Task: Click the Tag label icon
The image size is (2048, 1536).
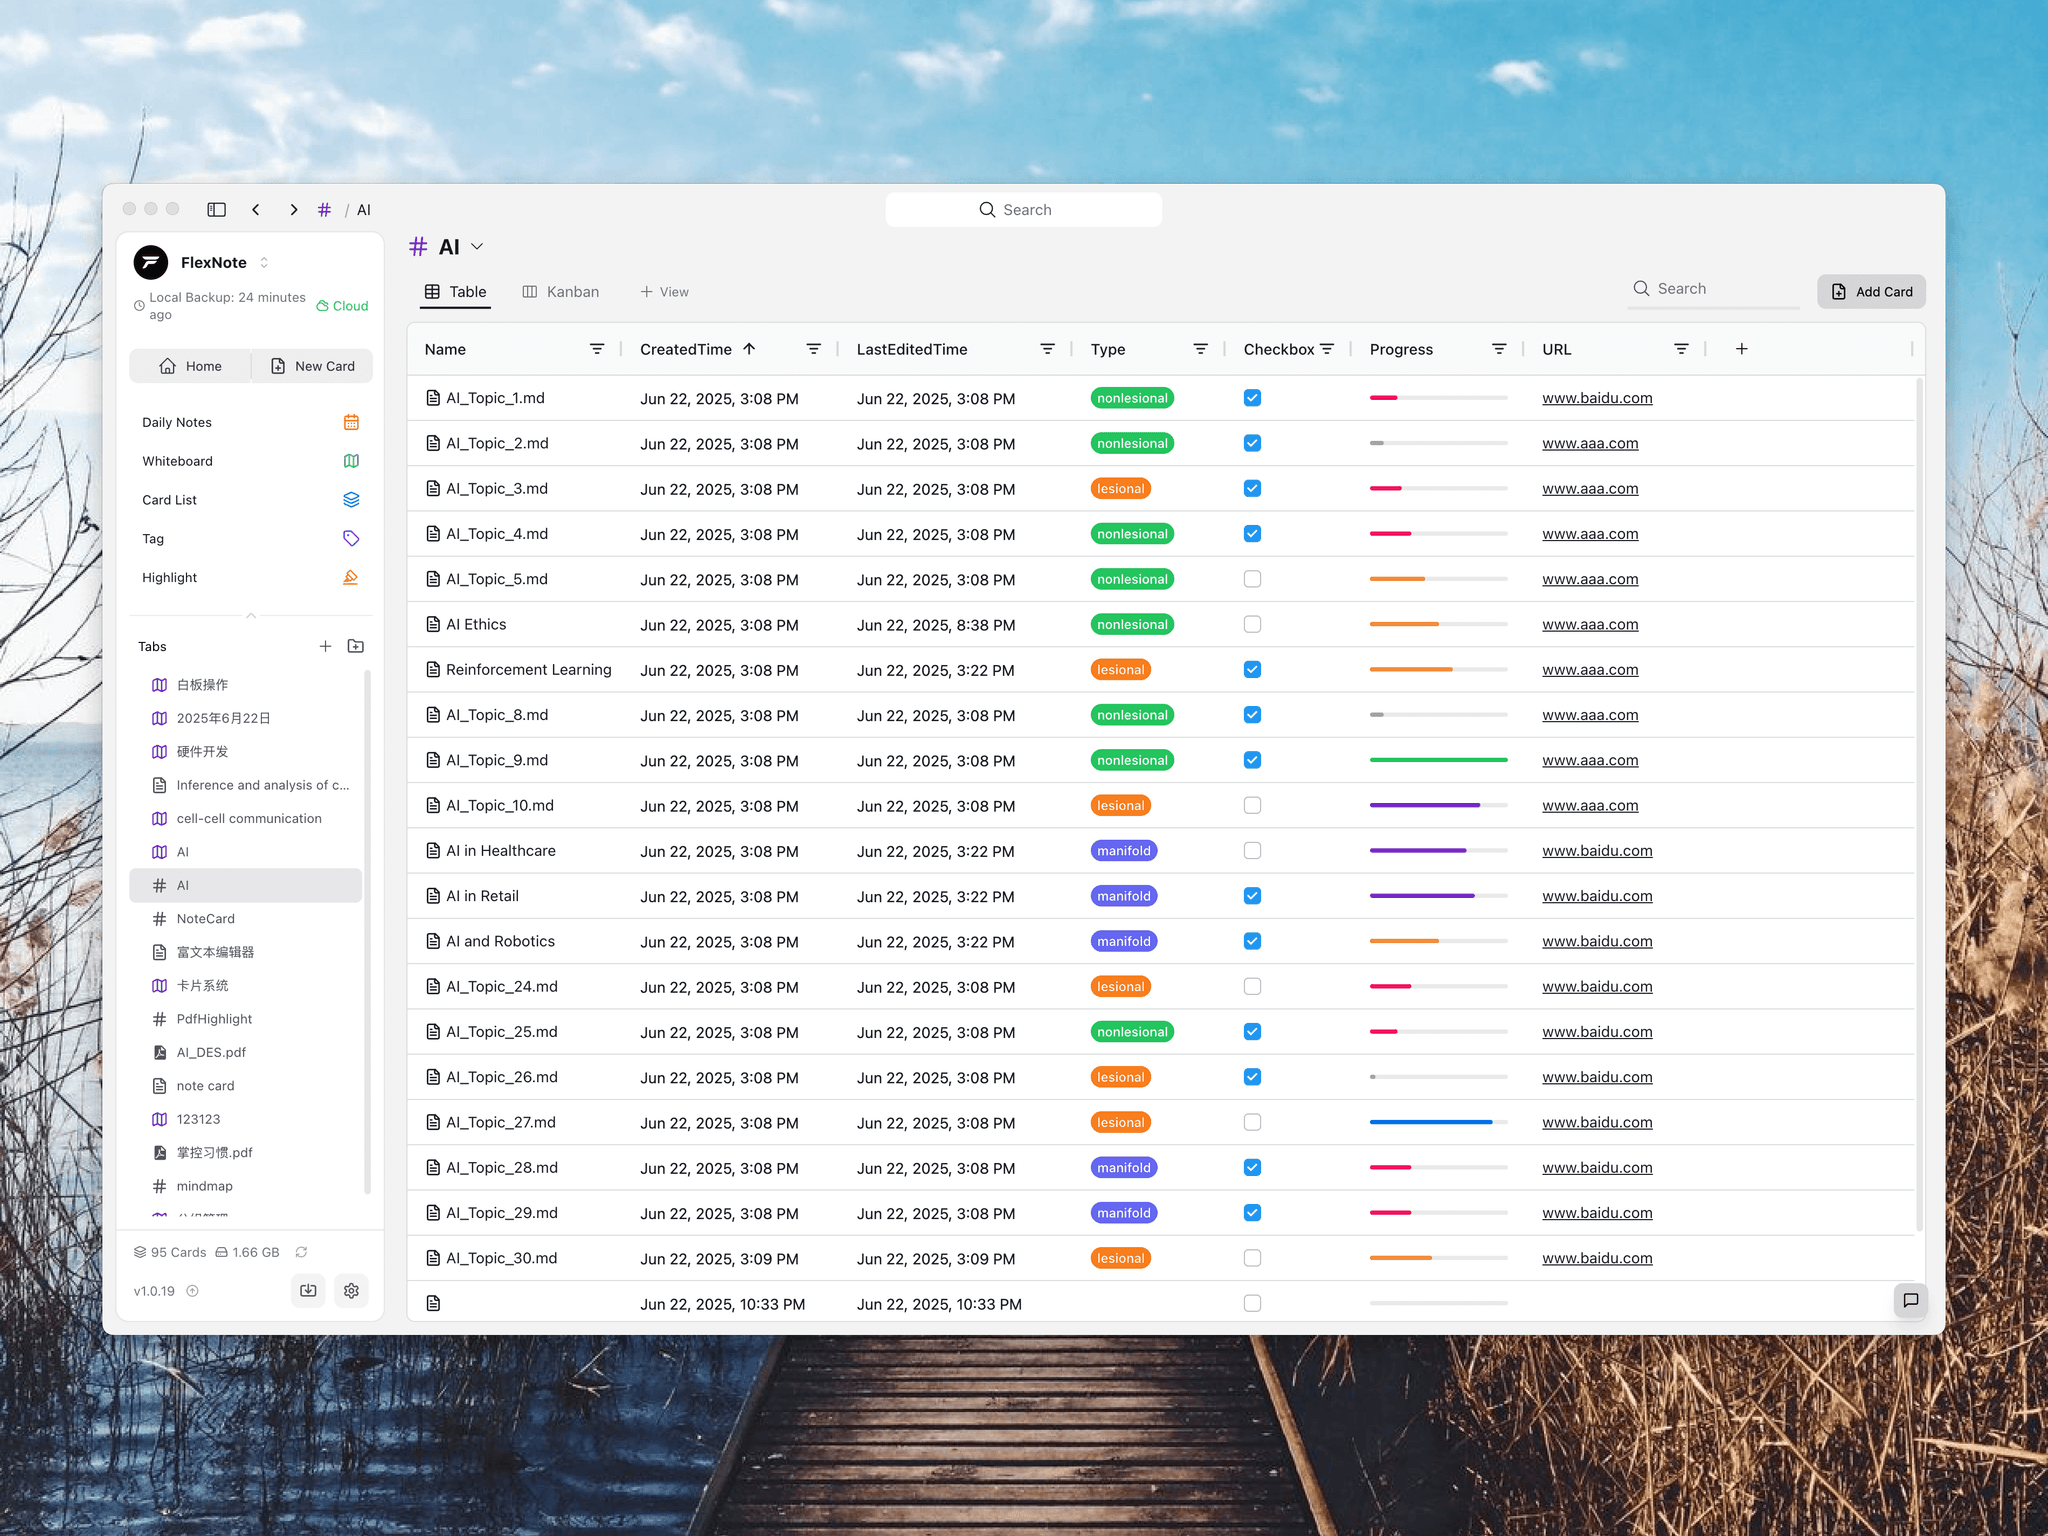Action: pos(351,538)
